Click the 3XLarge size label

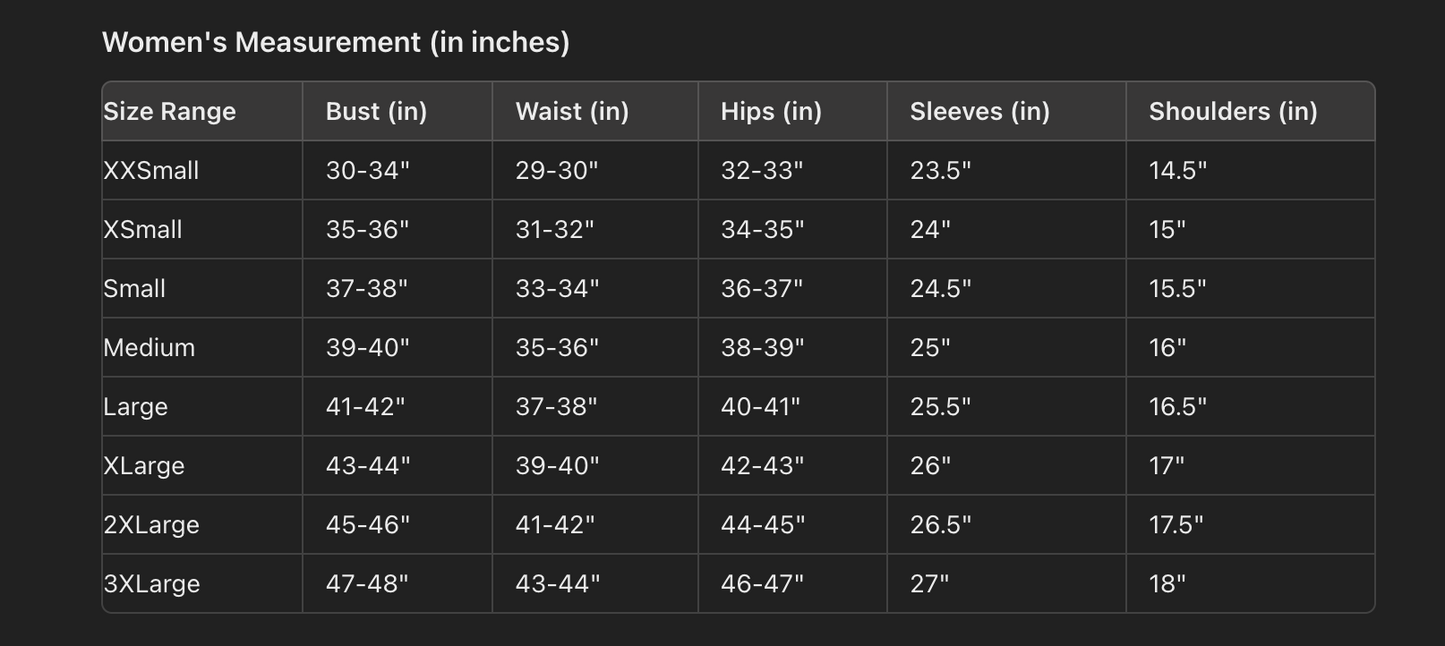(x=152, y=584)
